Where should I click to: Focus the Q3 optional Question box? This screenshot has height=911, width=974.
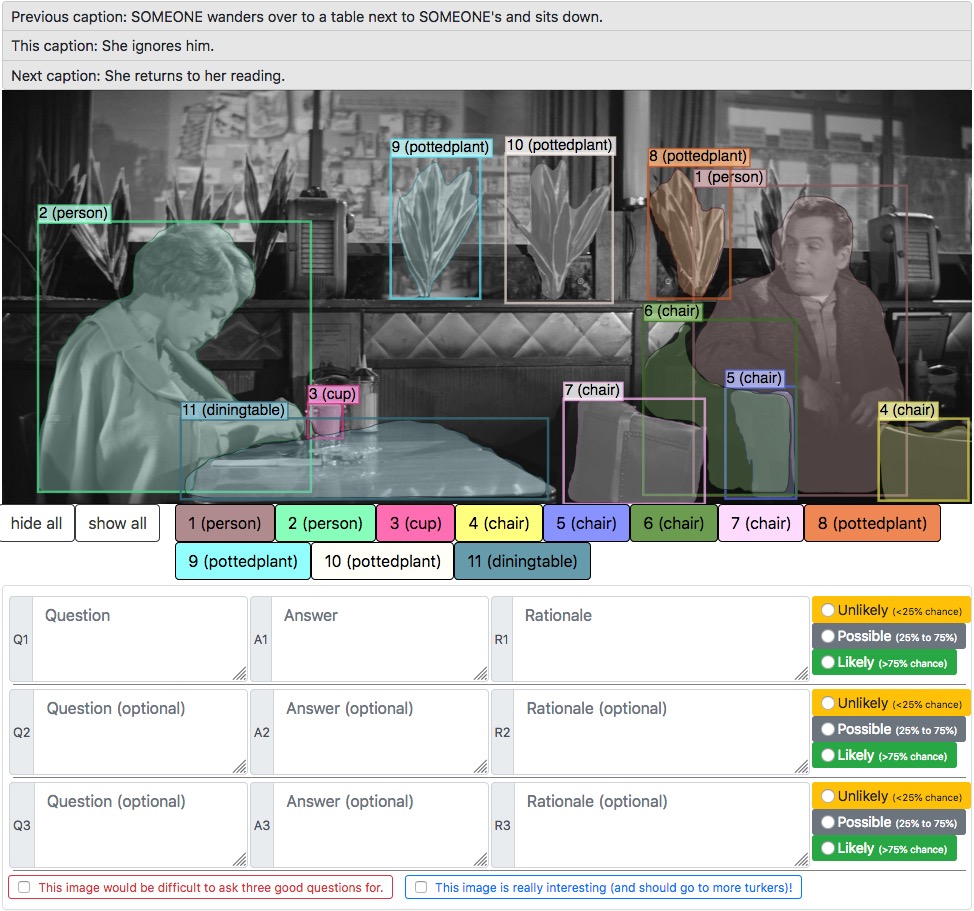[140, 825]
